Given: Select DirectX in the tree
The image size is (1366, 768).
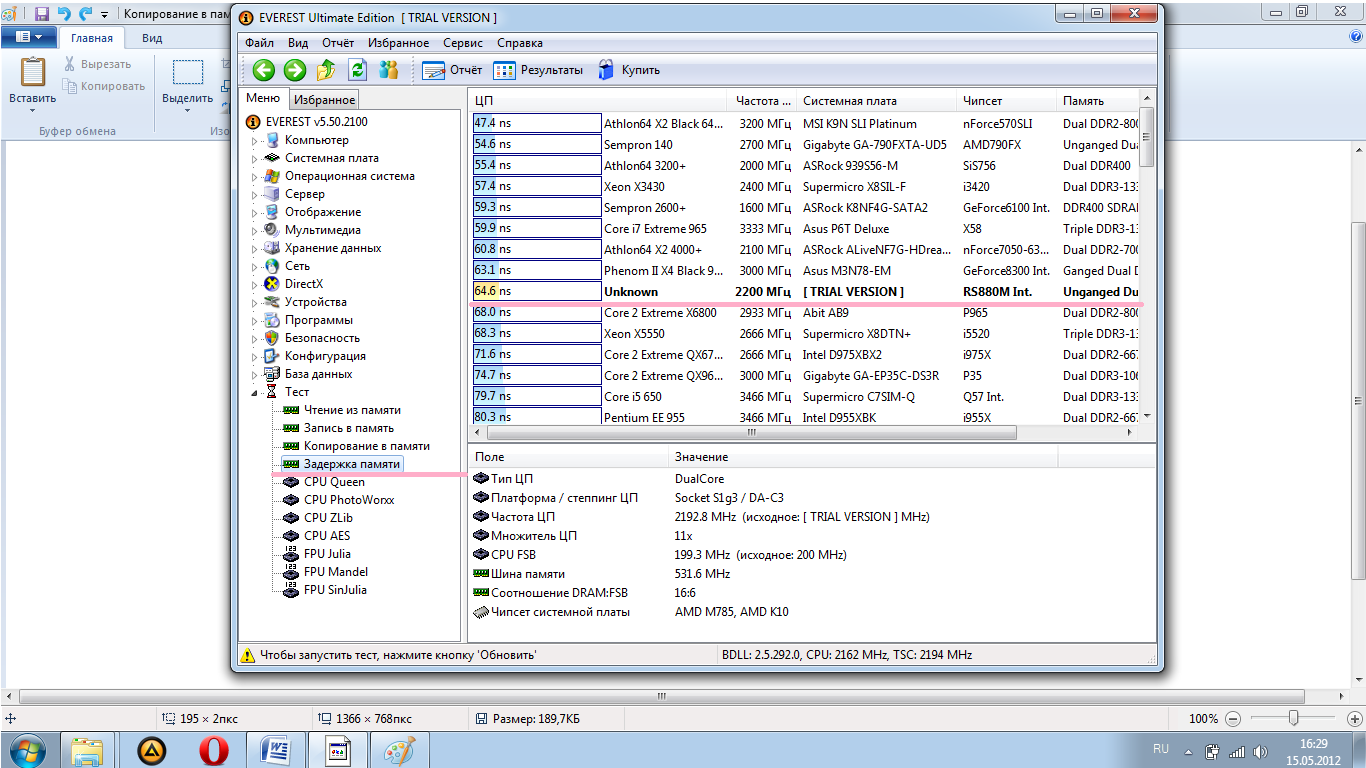Looking at the screenshot, I should 303,284.
